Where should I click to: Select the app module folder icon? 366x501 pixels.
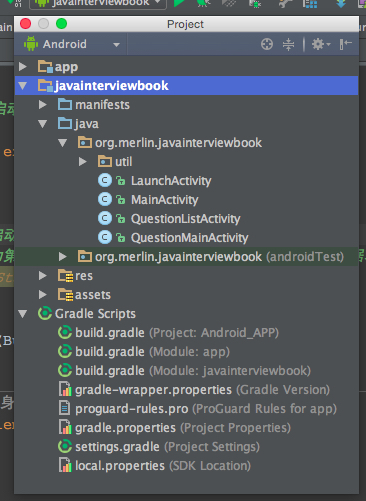click(x=45, y=67)
